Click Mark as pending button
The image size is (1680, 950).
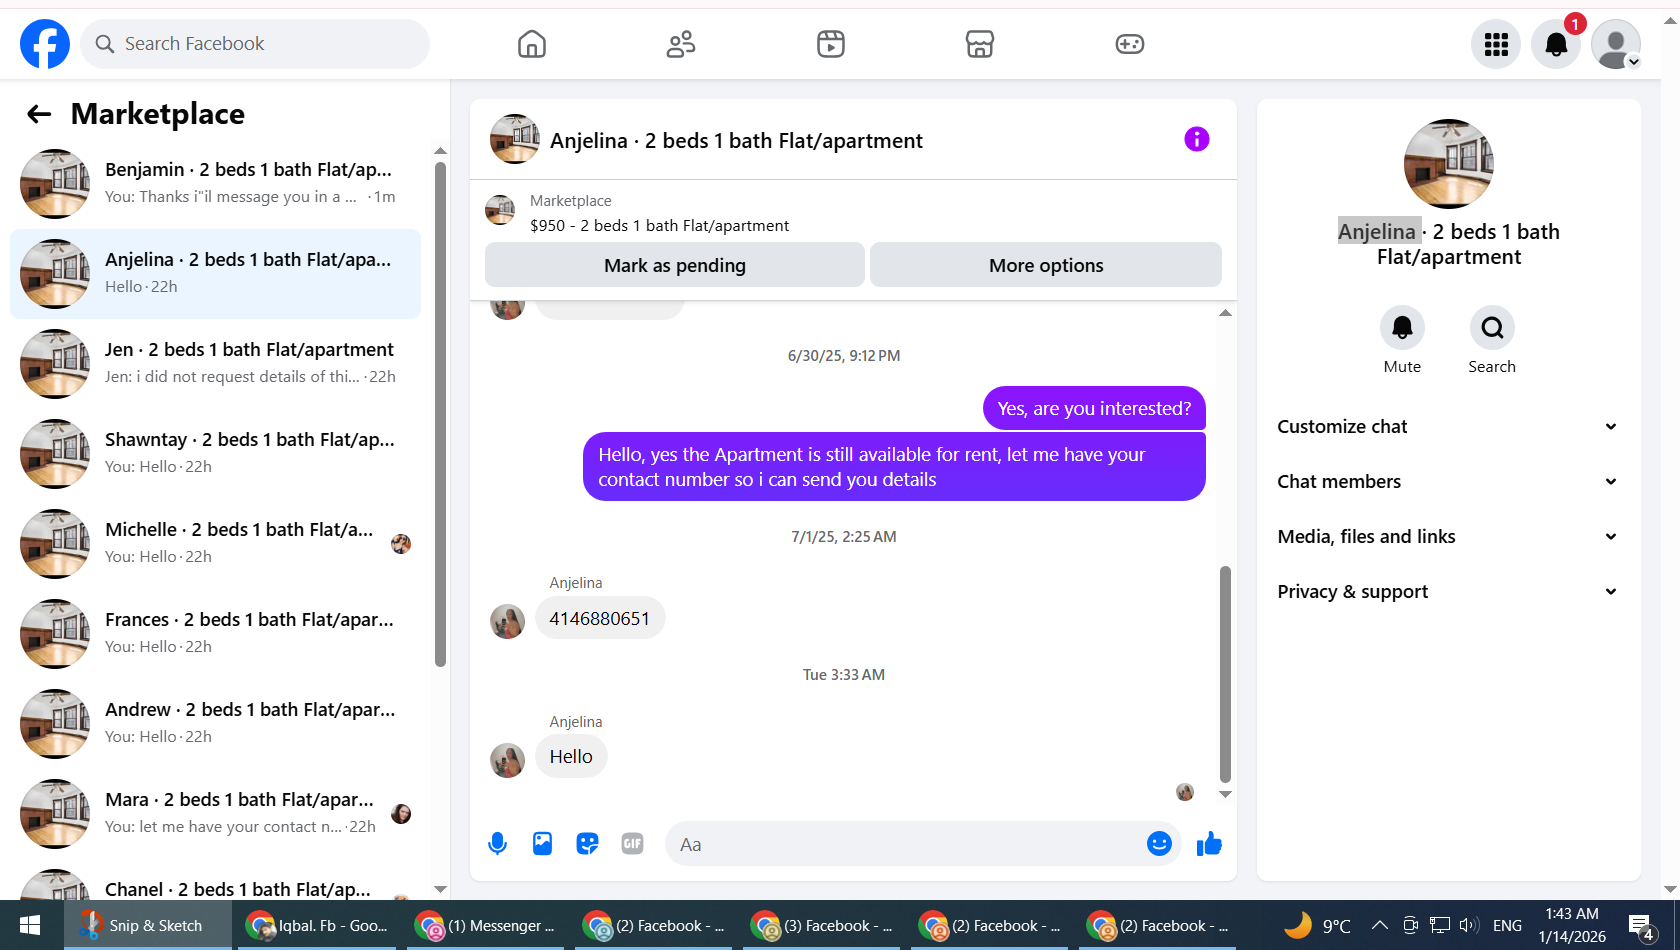(675, 265)
